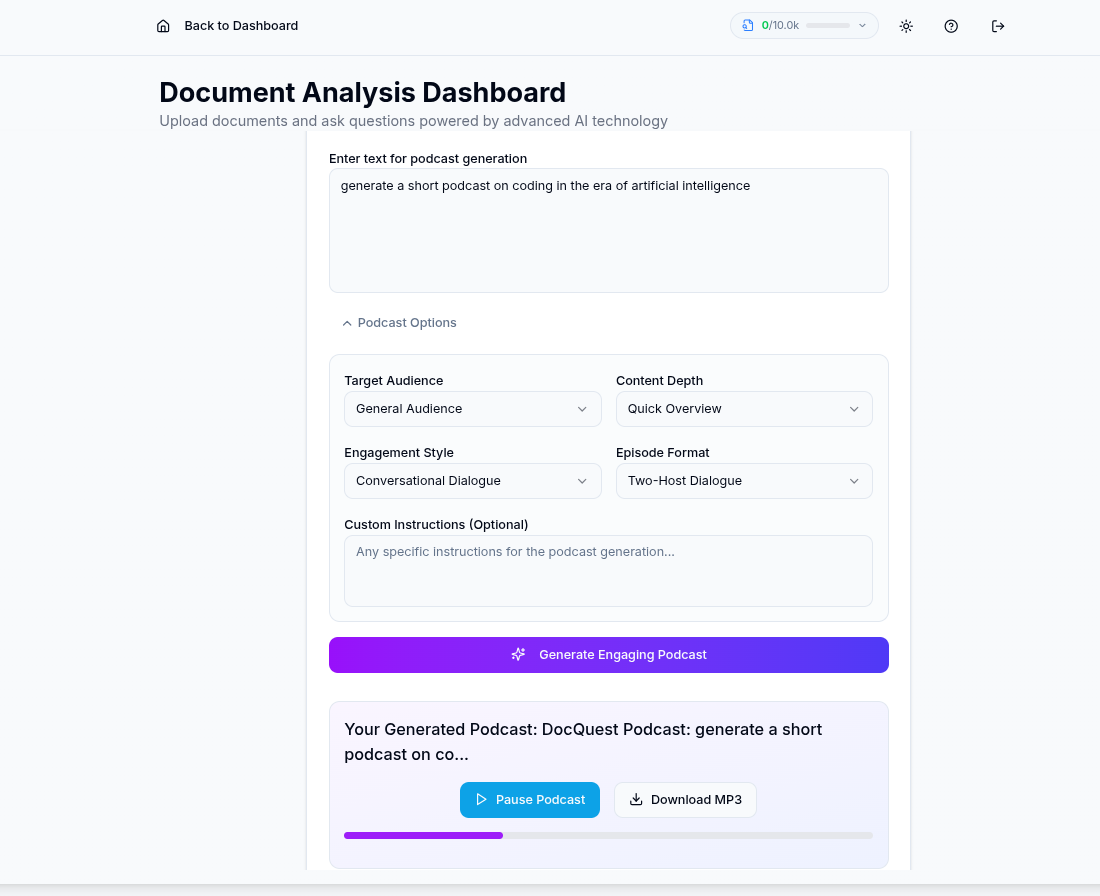The image size is (1100, 896).
Task: Click the logout arrow icon
Action: pos(998,26)
